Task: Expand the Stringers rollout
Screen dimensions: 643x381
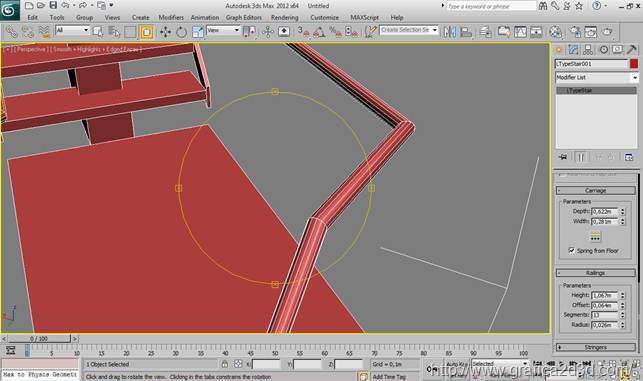Action: click(x=595, y=347)
